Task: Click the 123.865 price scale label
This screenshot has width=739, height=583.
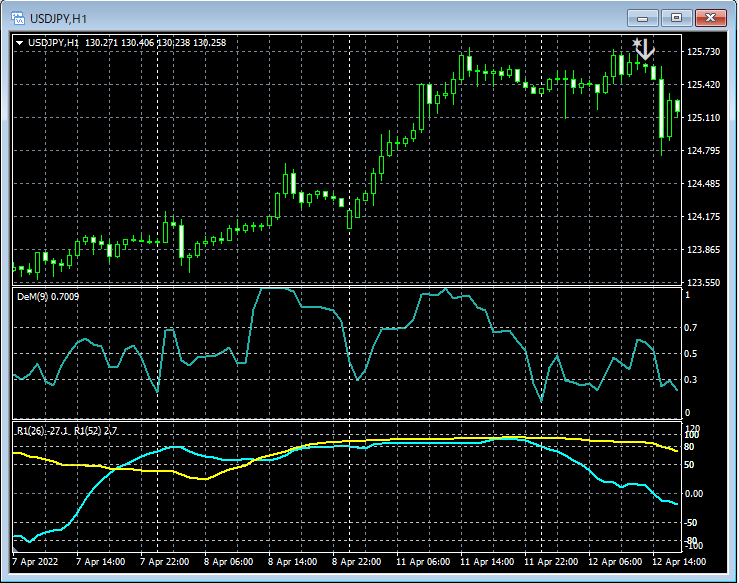Action: (x=704, y=250)
